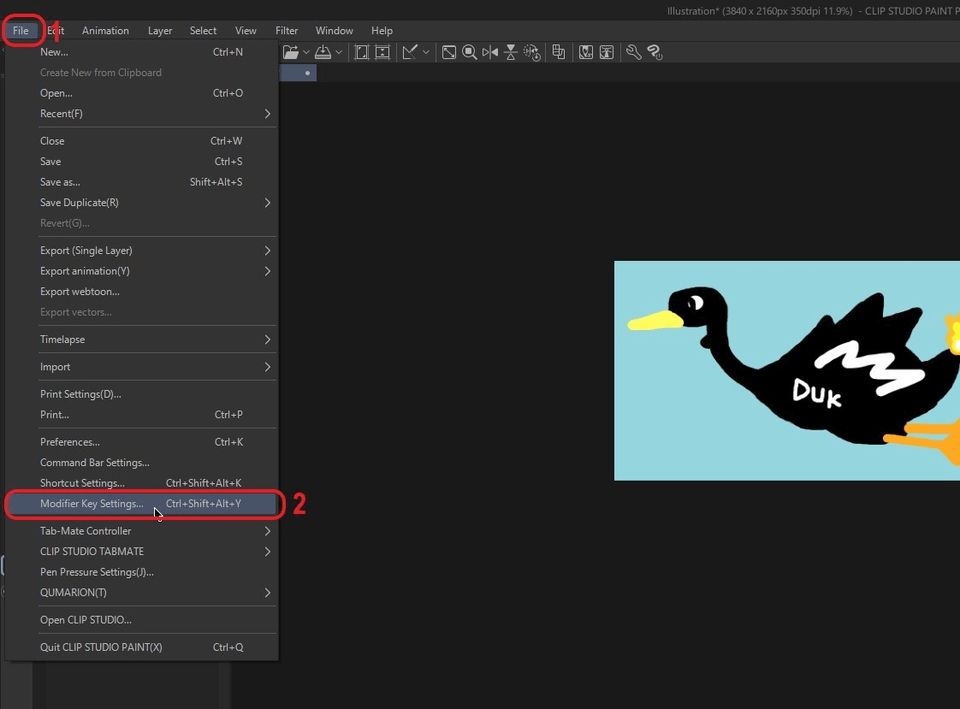Choose Quit CLIP STUDIO PAINT(X)
The image size is (960, 709).
[141, 647]
